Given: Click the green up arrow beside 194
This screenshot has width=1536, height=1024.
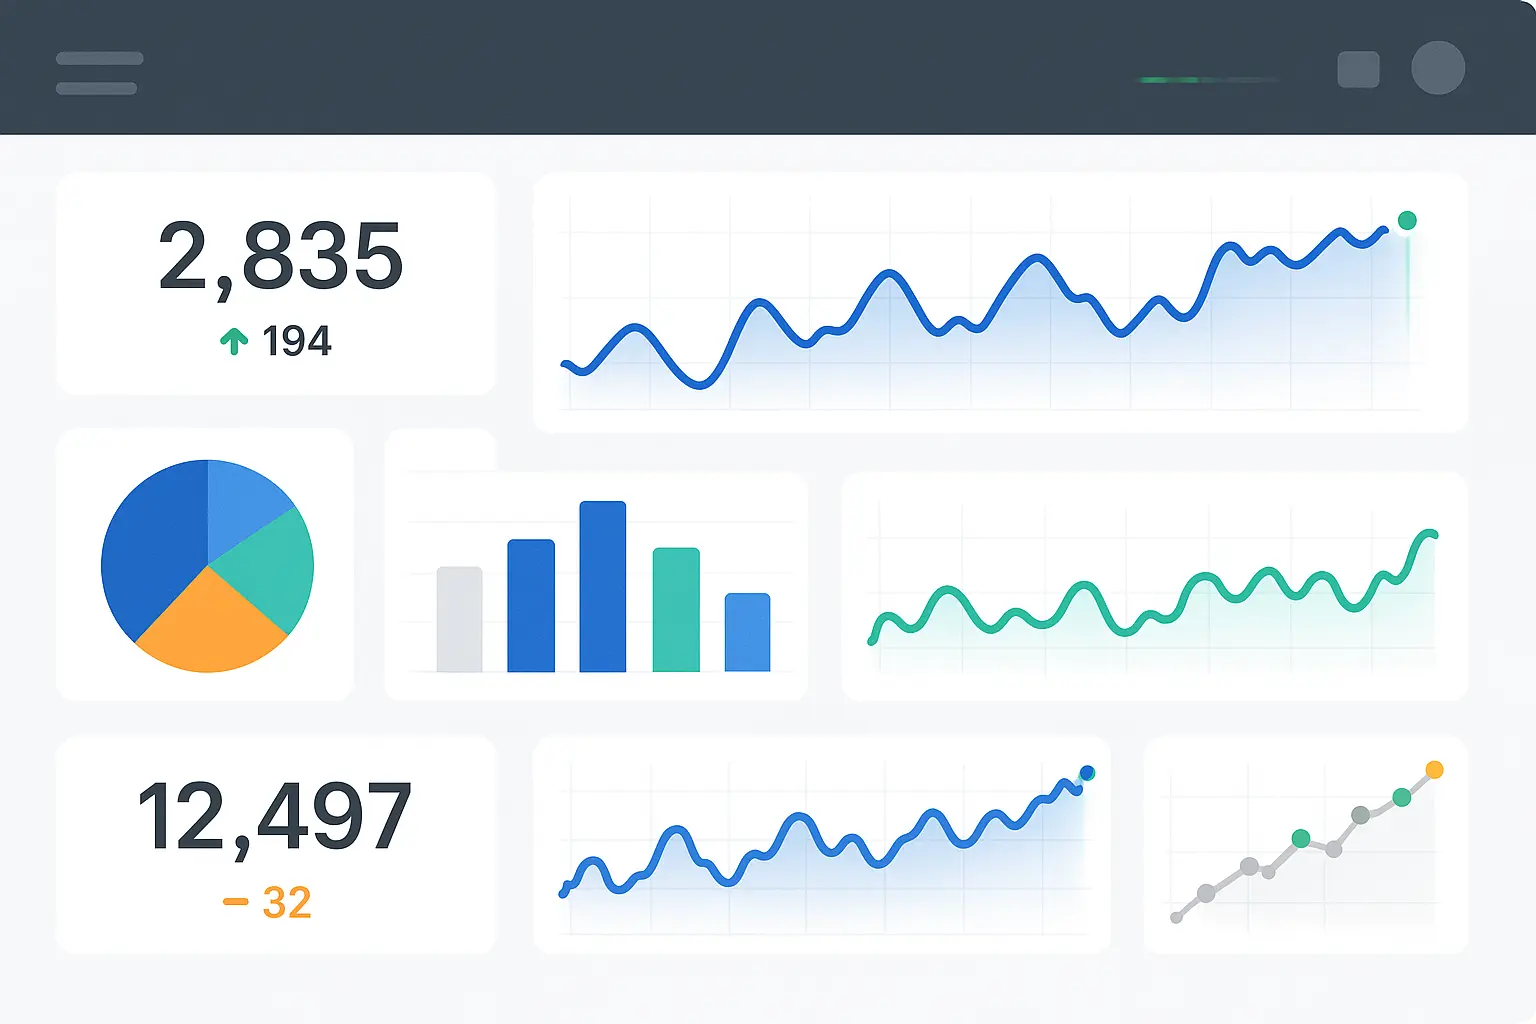Looking at the screenshot, I should coord(234,342).
